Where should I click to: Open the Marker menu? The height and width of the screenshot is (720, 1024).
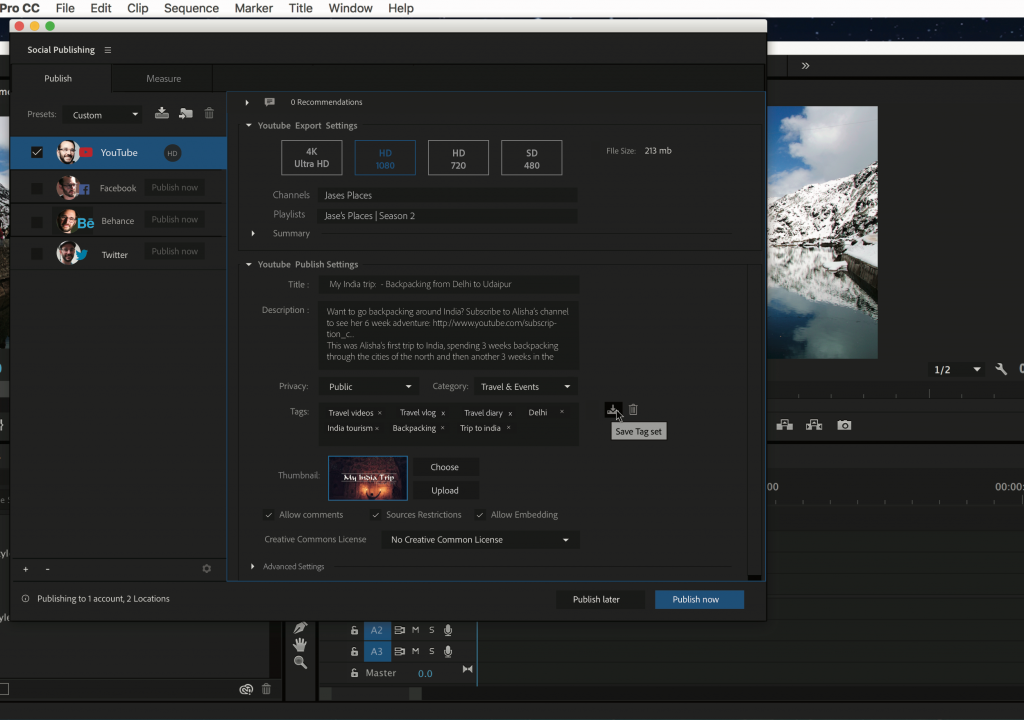(x=253, y=8)
